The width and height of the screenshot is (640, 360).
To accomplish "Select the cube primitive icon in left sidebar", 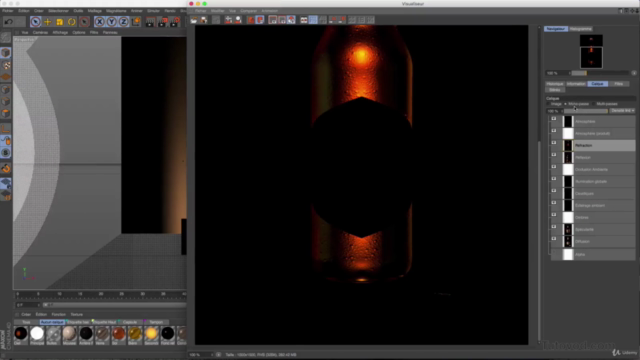I will point(6,53).
